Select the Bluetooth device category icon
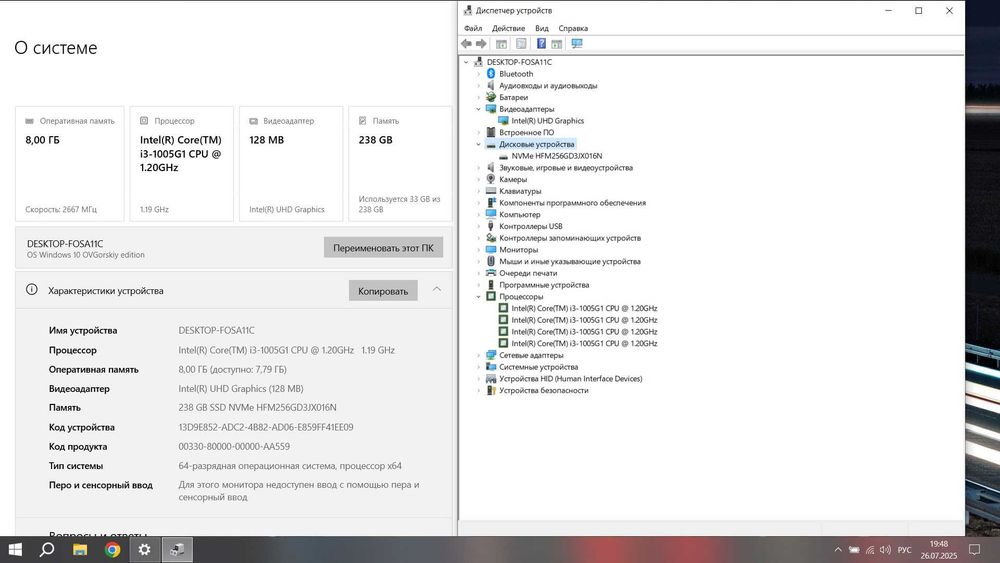This screenshot has height=563, width=1000. coord(491,74)
